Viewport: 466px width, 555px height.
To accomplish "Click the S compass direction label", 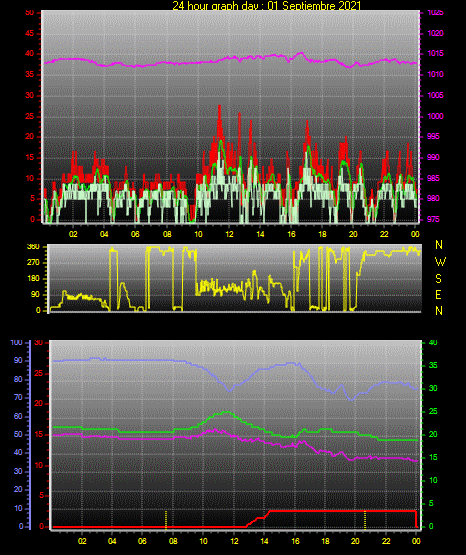I will [x=438, y=279].
